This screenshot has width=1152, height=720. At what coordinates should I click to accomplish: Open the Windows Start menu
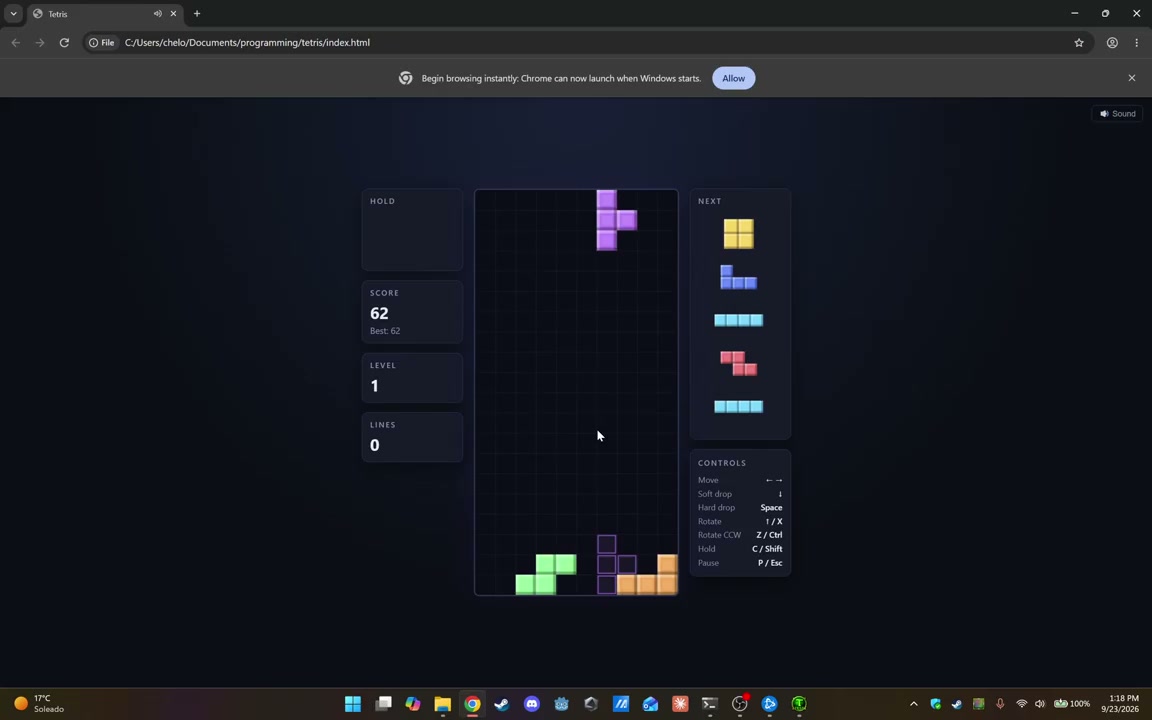tap(353, 704)
